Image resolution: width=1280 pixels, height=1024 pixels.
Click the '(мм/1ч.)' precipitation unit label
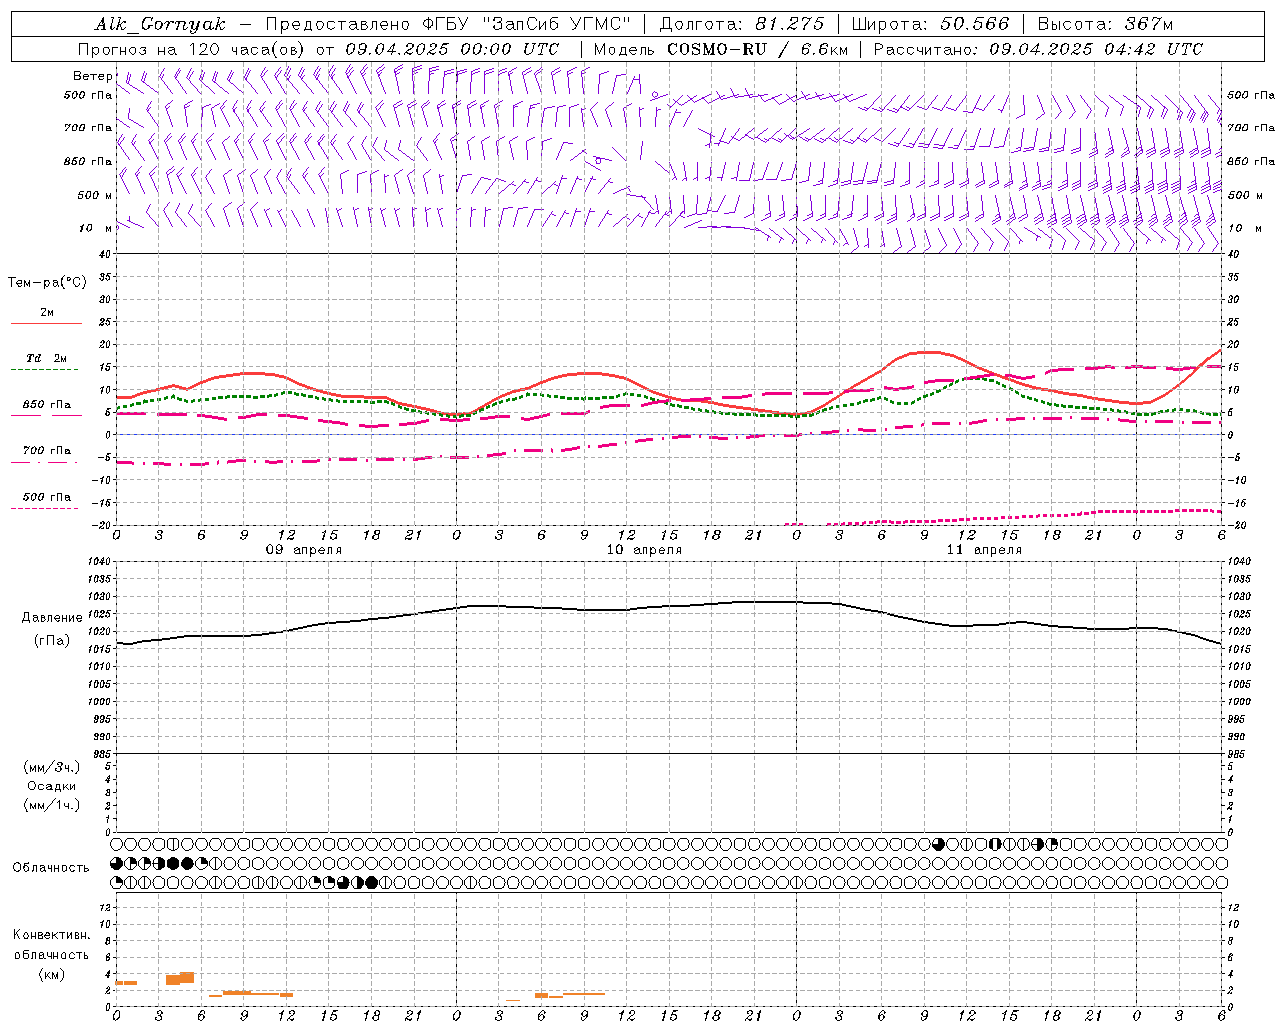pyautogui.click(x=52, y=805)
